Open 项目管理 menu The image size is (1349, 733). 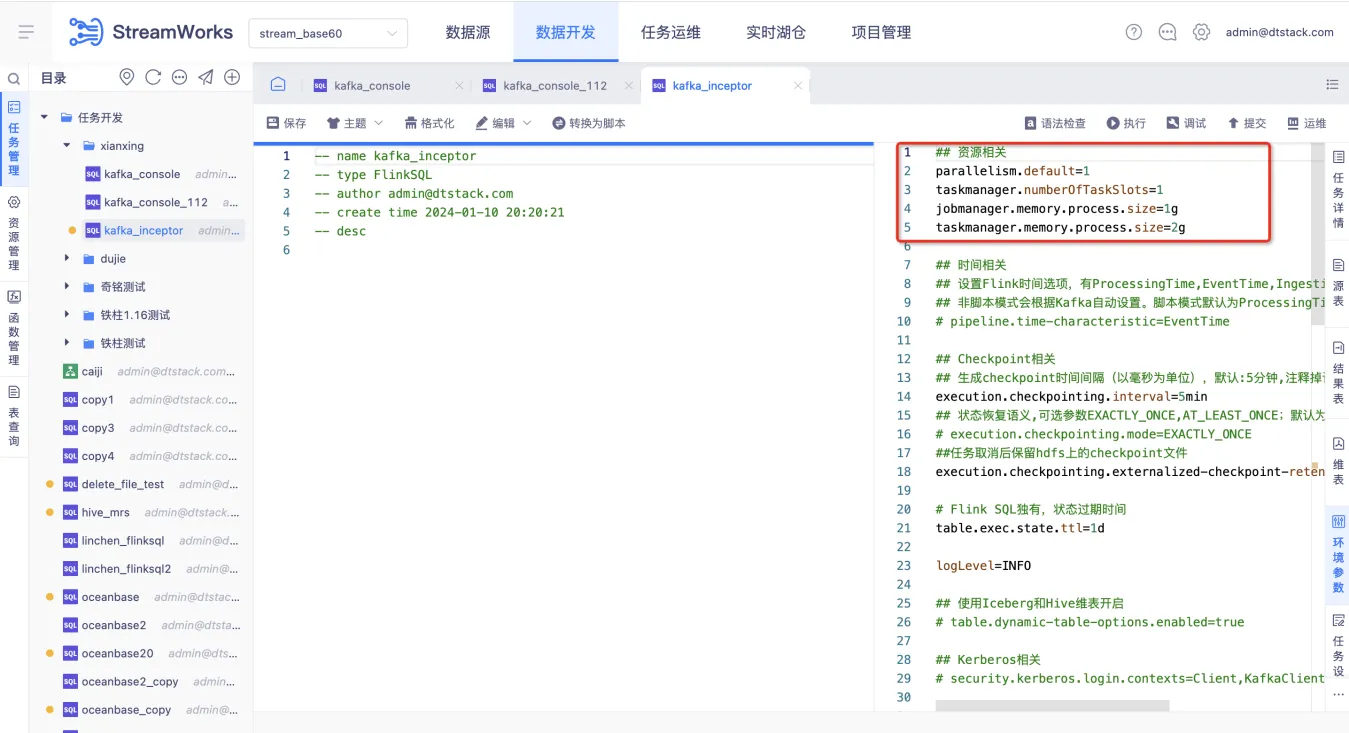[x=881, y=32]
